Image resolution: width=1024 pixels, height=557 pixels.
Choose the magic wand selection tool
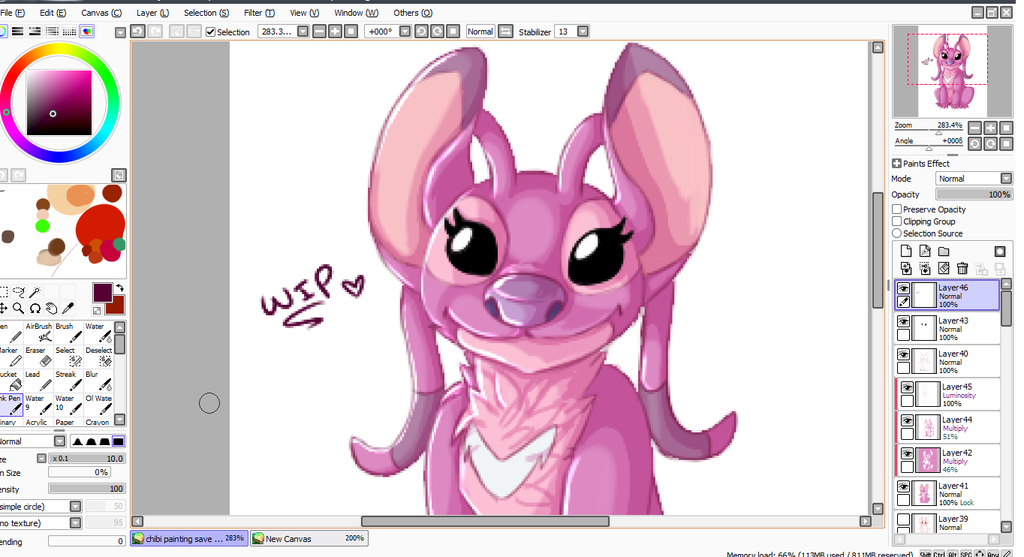coord(34,292)
